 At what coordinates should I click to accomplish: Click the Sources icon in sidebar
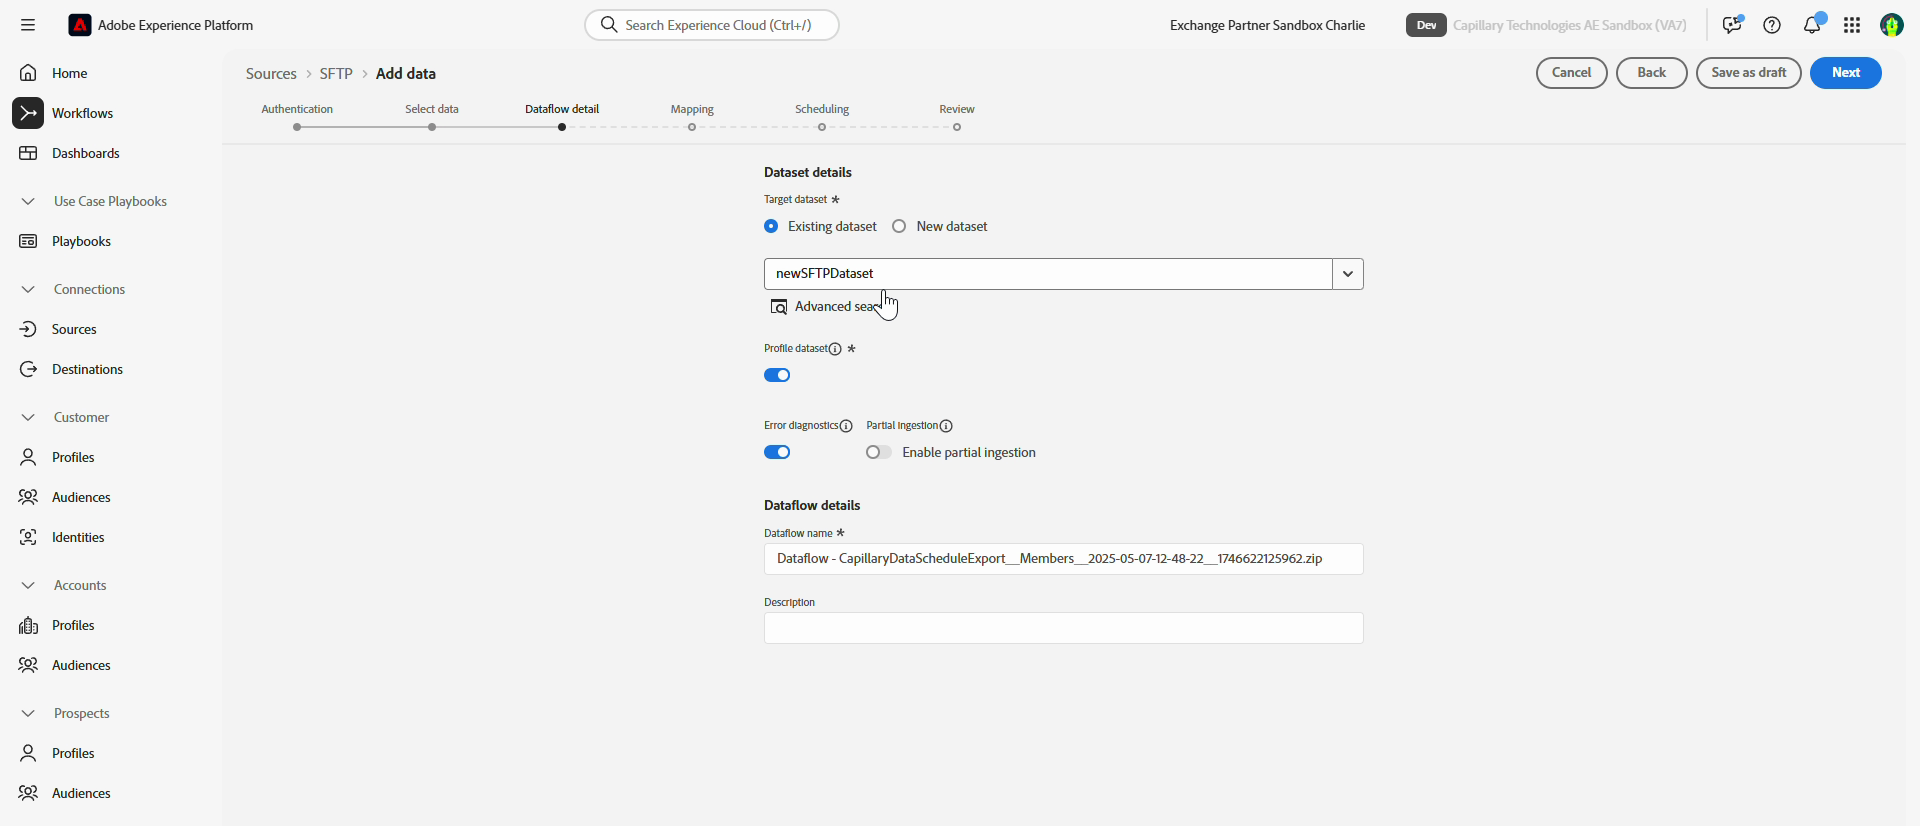[x=29, y=329]
